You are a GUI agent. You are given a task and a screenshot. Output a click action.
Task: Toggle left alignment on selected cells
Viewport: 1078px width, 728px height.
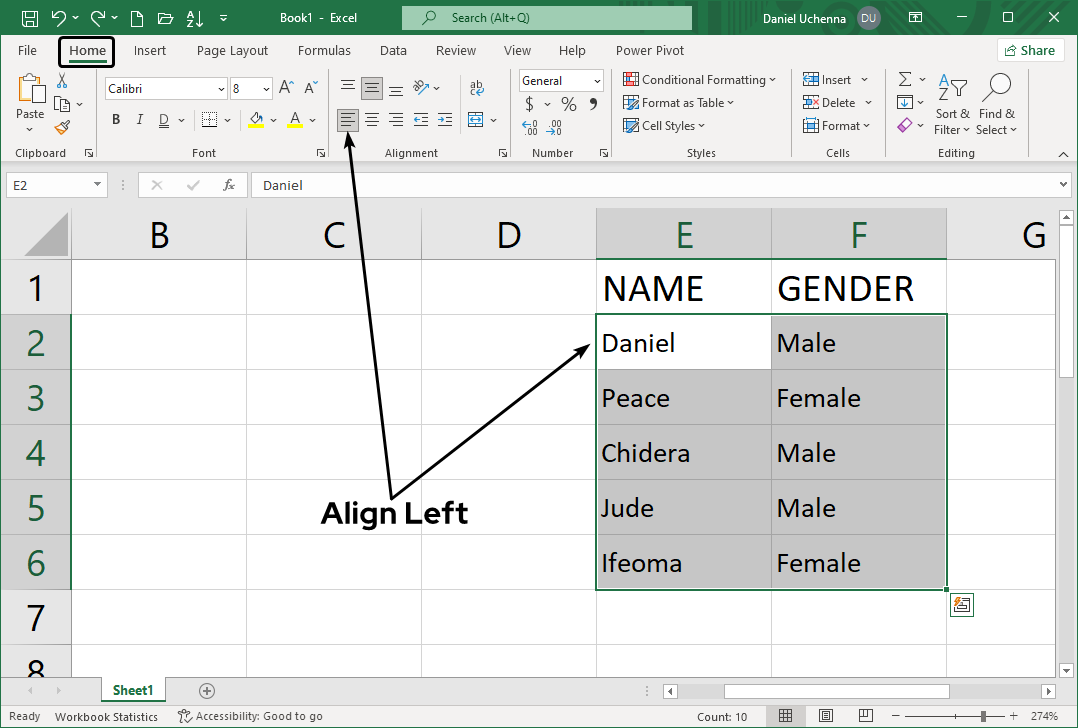coord(347,119)
